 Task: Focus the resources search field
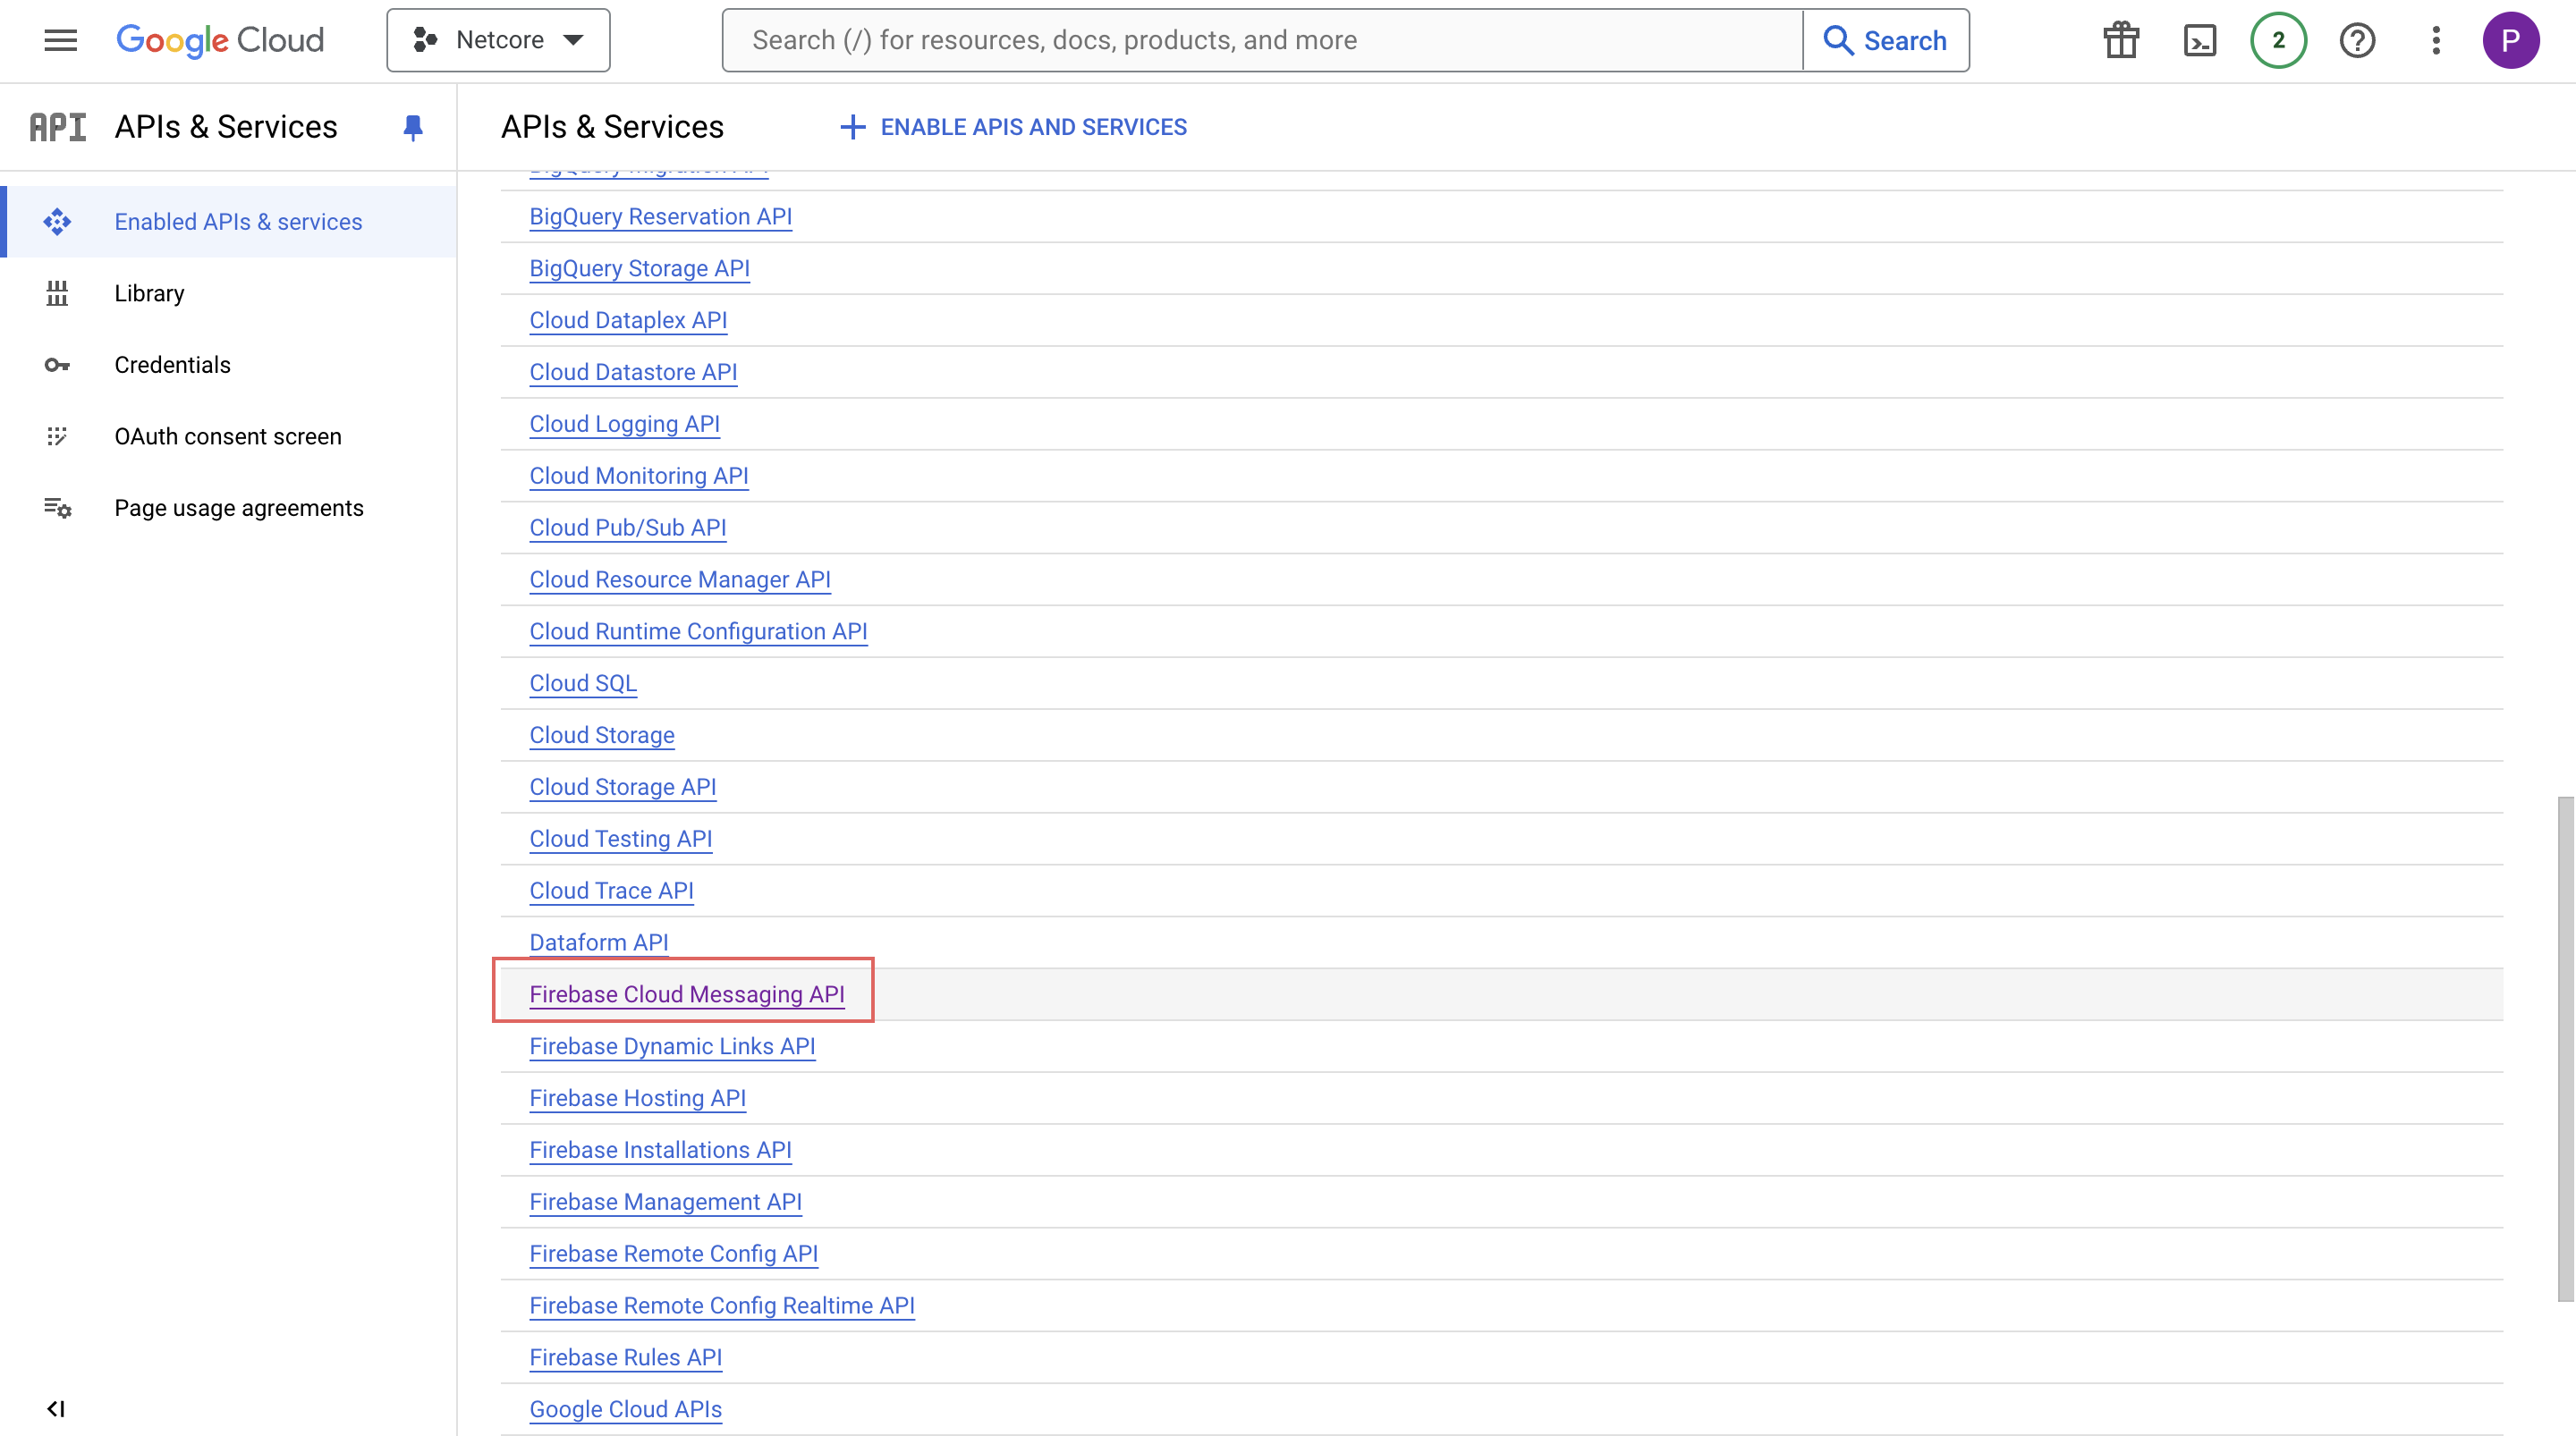pyautogui.click(x=1262, y=40)
